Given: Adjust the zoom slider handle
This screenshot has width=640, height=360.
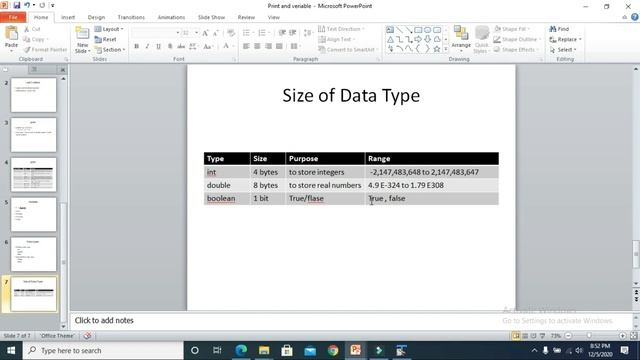Looking at the screenshot, I should pyautogui.click(x=589, y=336).
